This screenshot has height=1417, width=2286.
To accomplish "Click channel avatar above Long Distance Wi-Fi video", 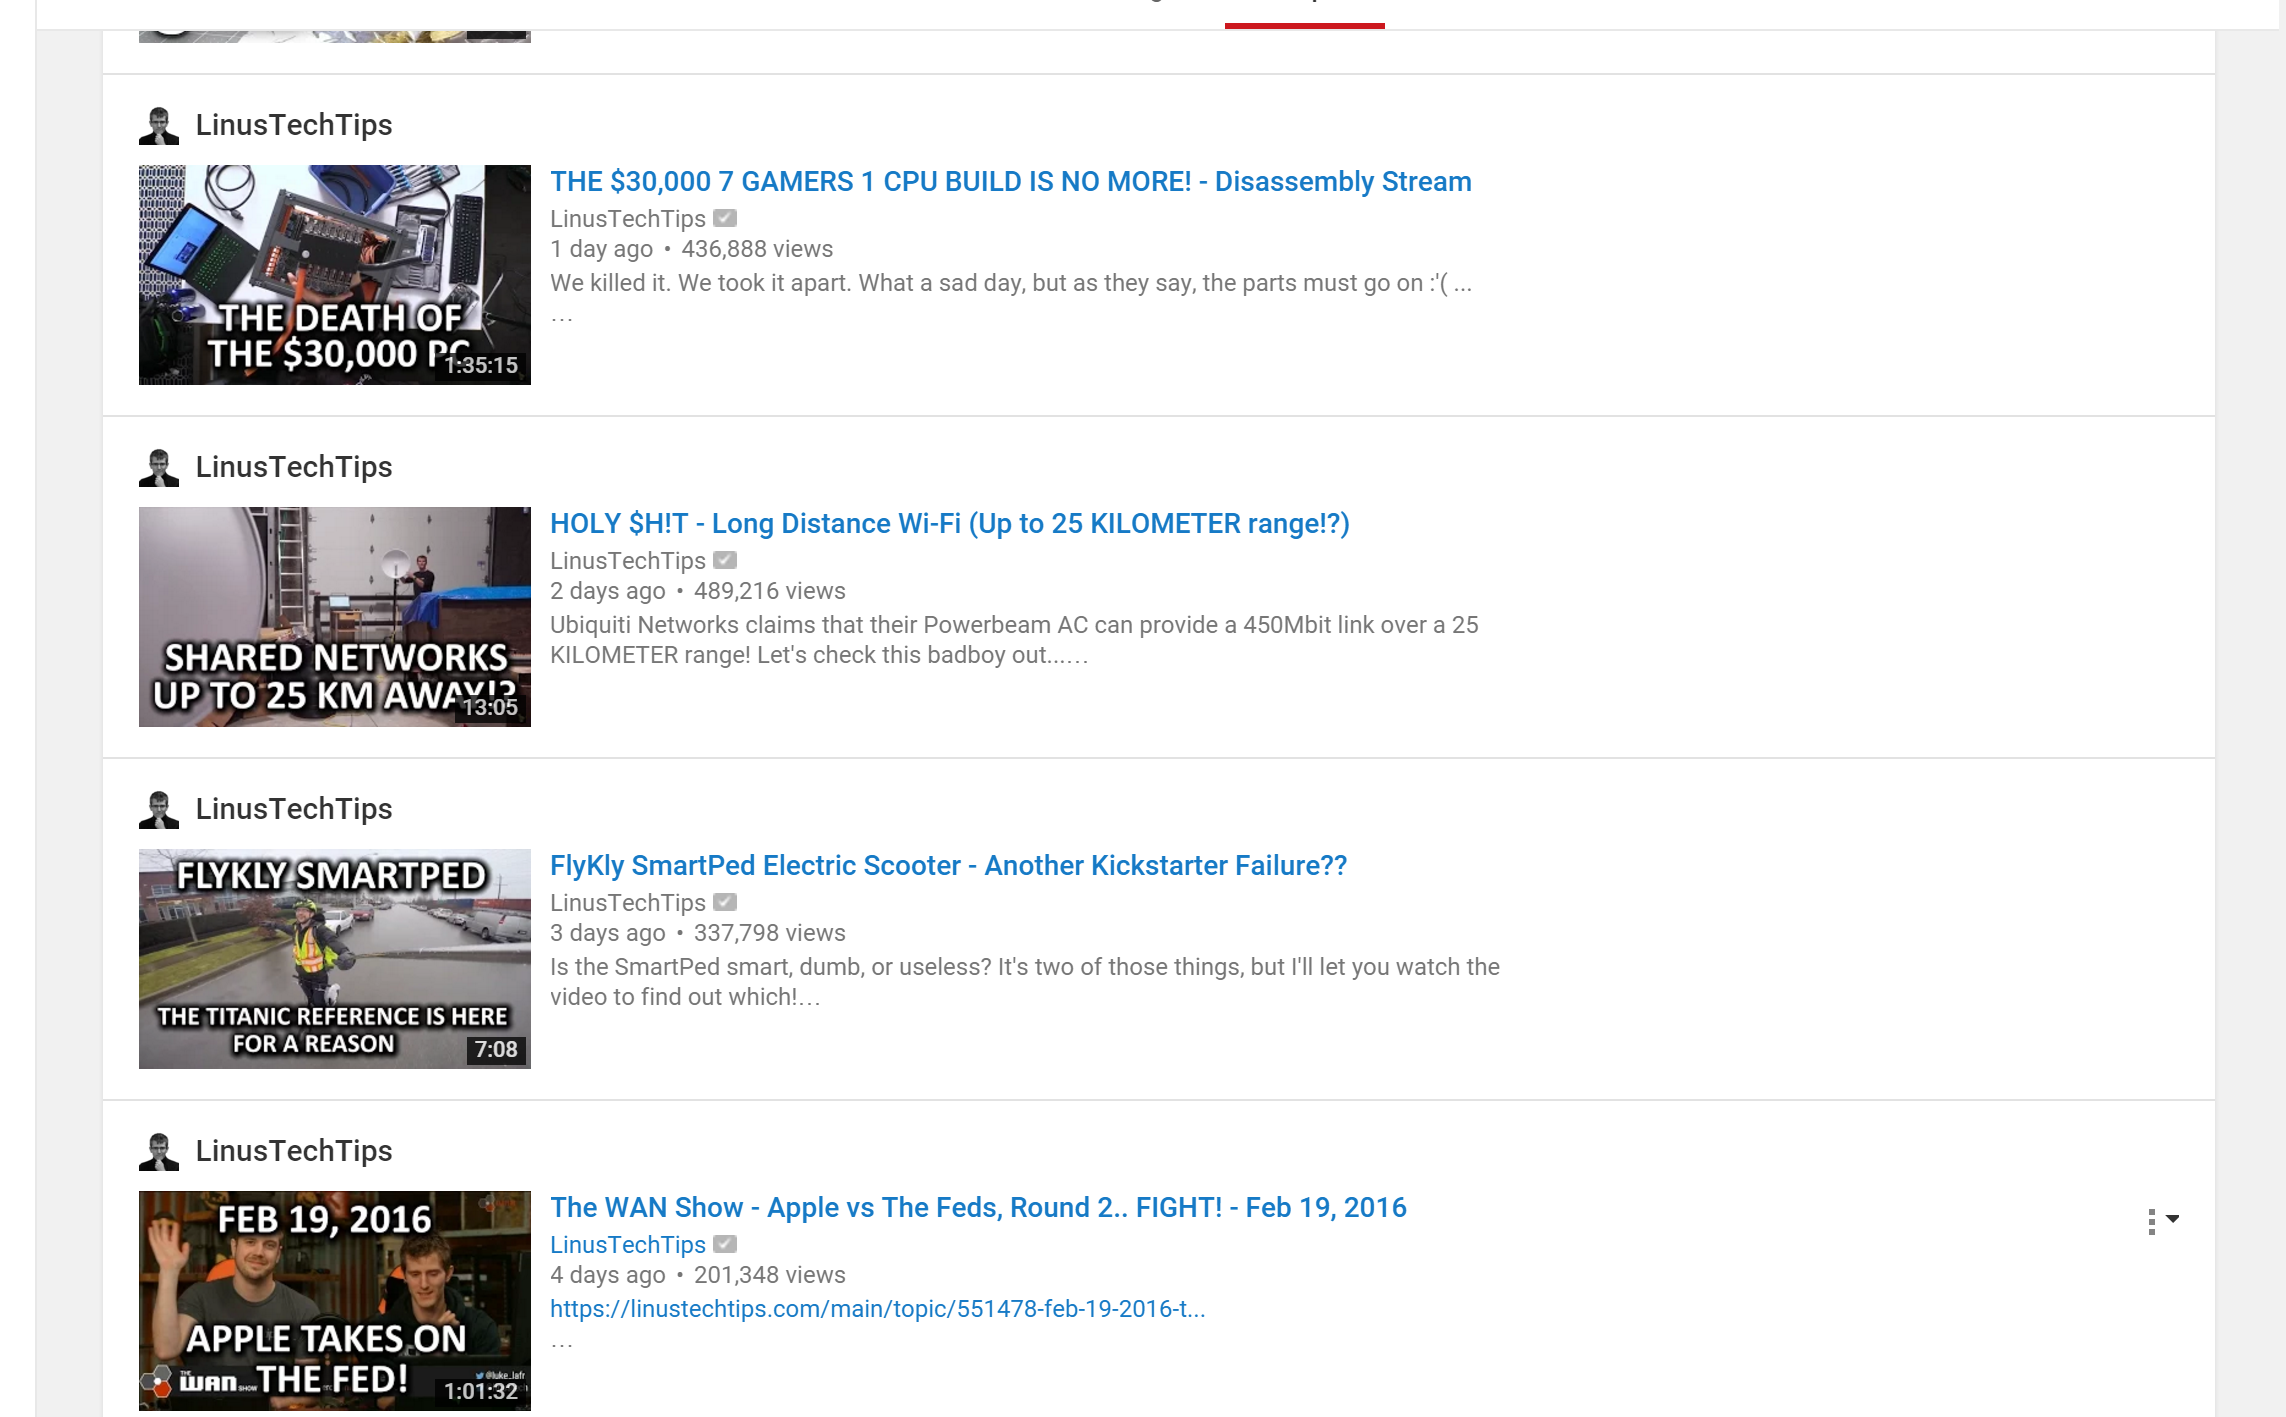I will click(158, 468).
